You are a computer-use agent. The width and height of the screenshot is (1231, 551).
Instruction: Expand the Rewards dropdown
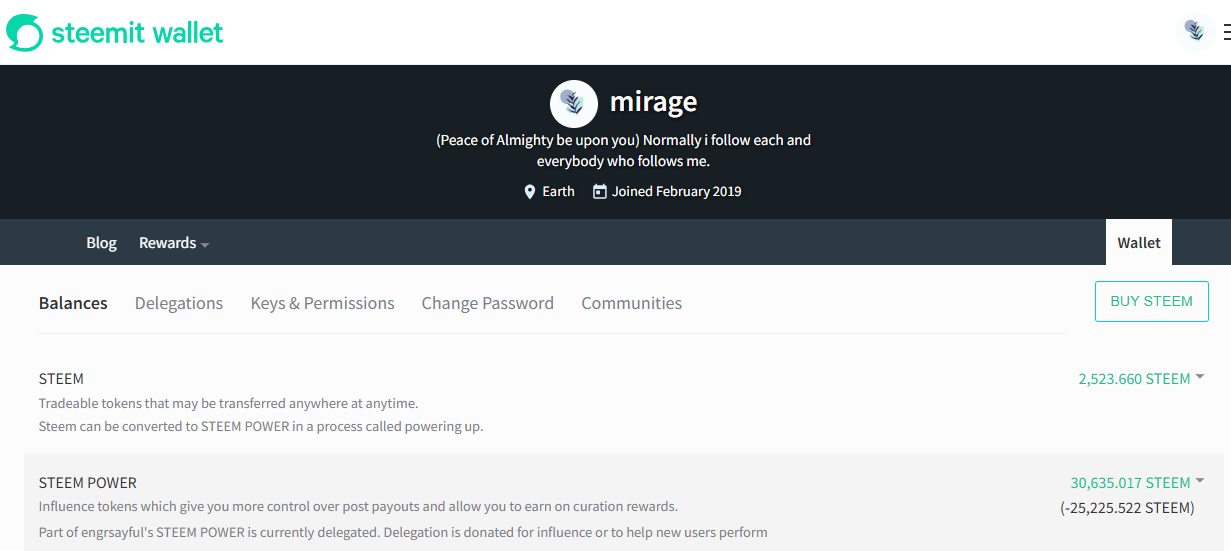(x=174, y=243)
